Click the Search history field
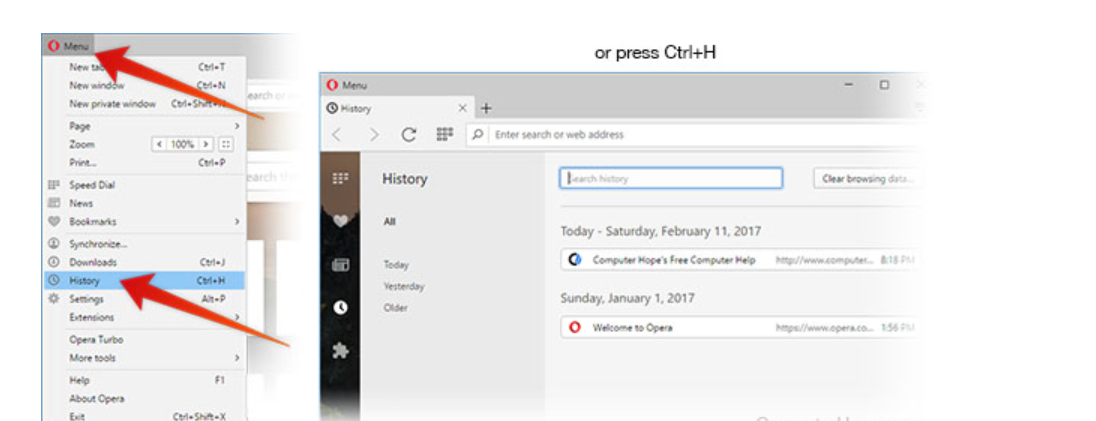The image size is (1096, 421). [670, 179]
